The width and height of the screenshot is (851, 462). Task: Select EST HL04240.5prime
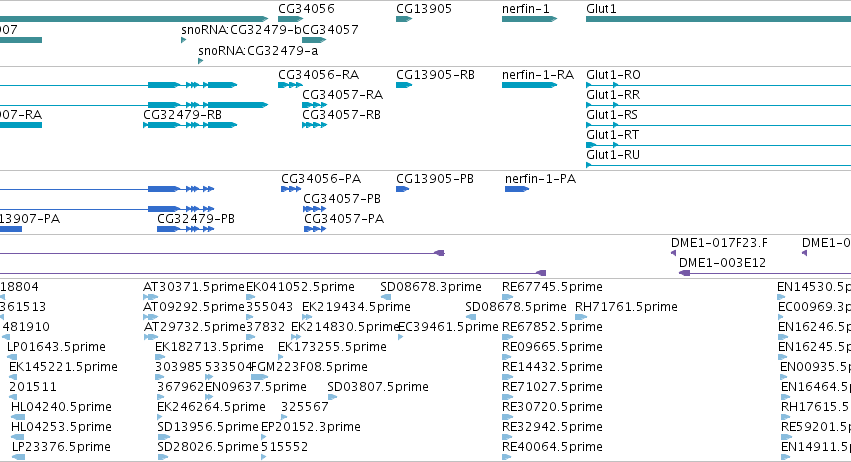click(61, 408)
